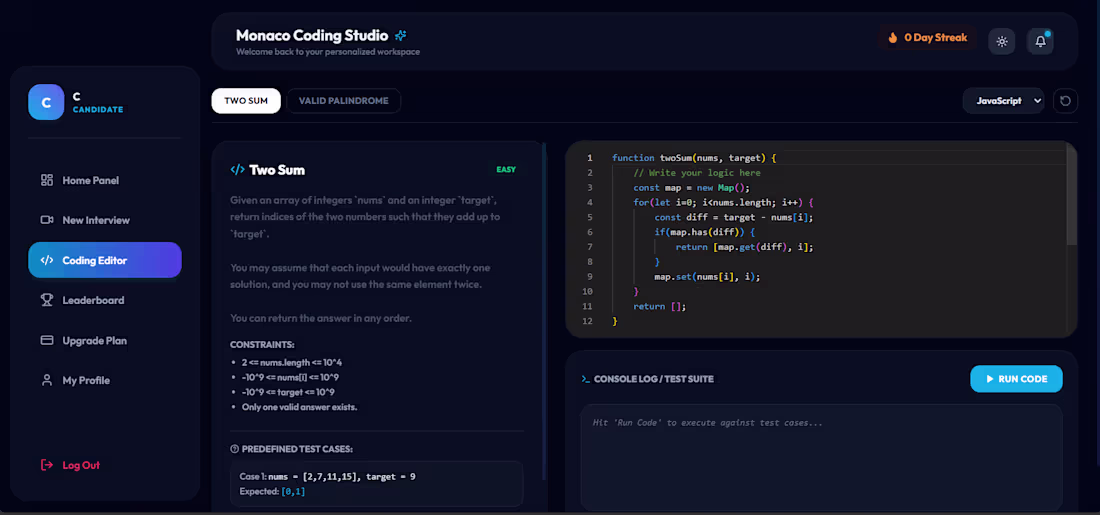Click constraint 'Only one valid answer exists.'
Image resolution: width=1100 pixels, height=515 pixels.
[x=300, y=407]
